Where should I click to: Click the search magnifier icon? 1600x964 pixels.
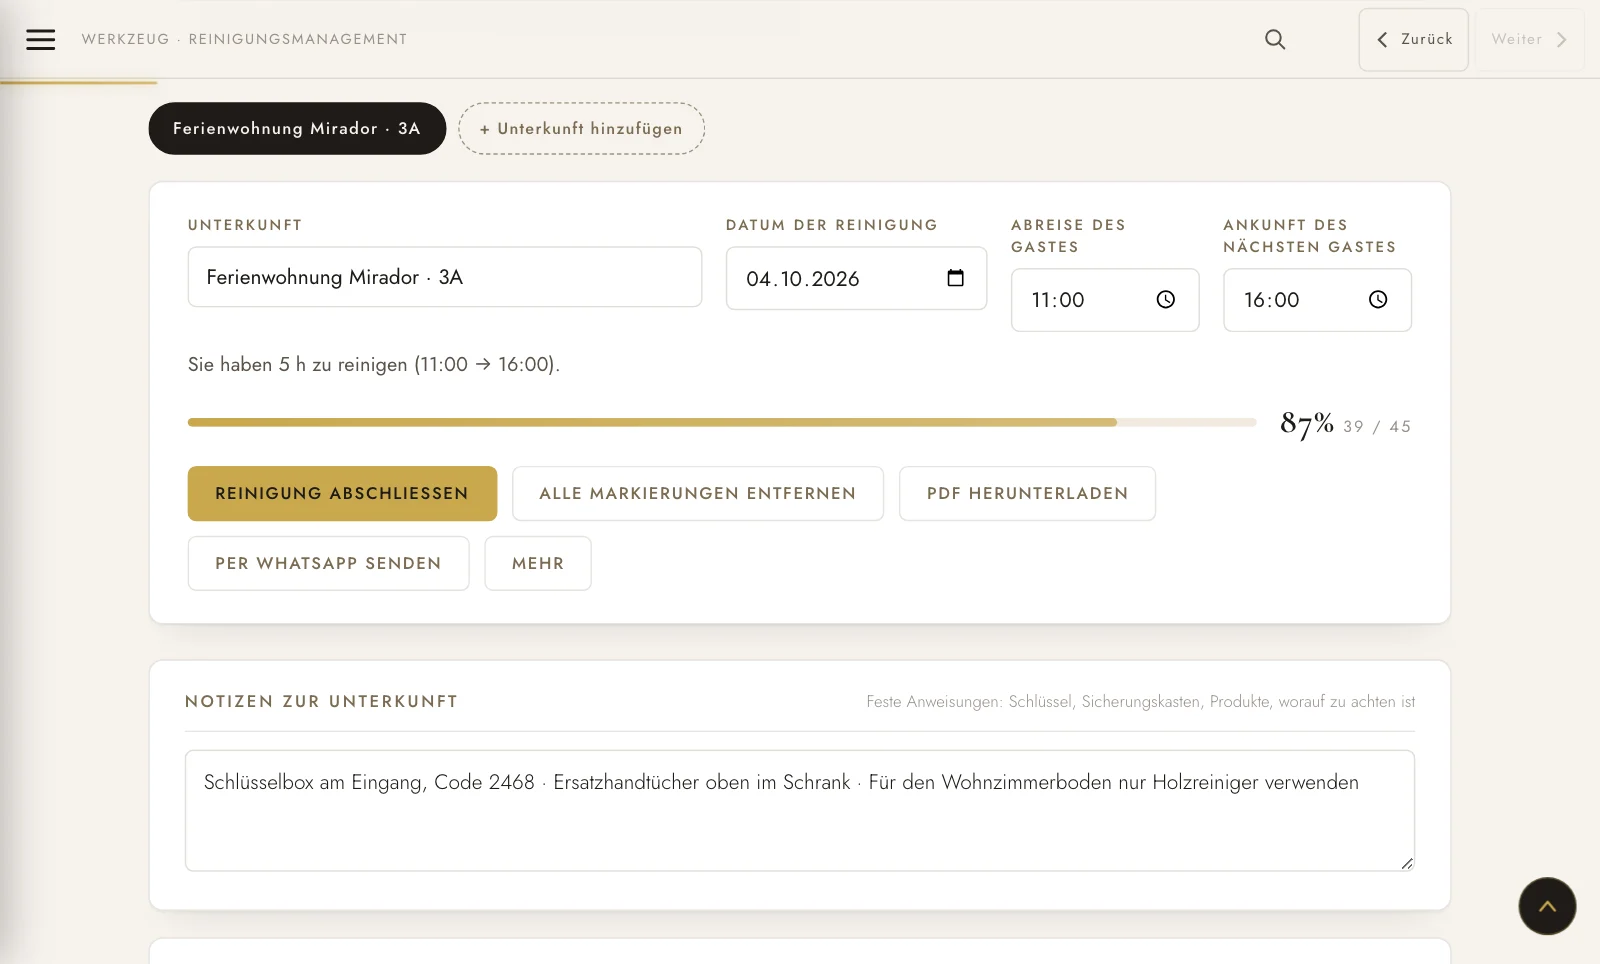1275,39
